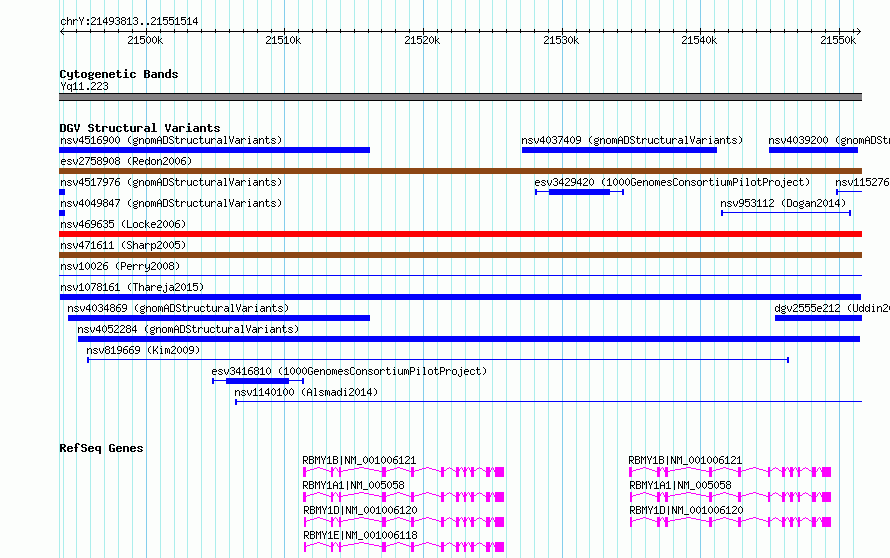
Task: Click the 21540k ruler tick label
Action: pos(699,40)
